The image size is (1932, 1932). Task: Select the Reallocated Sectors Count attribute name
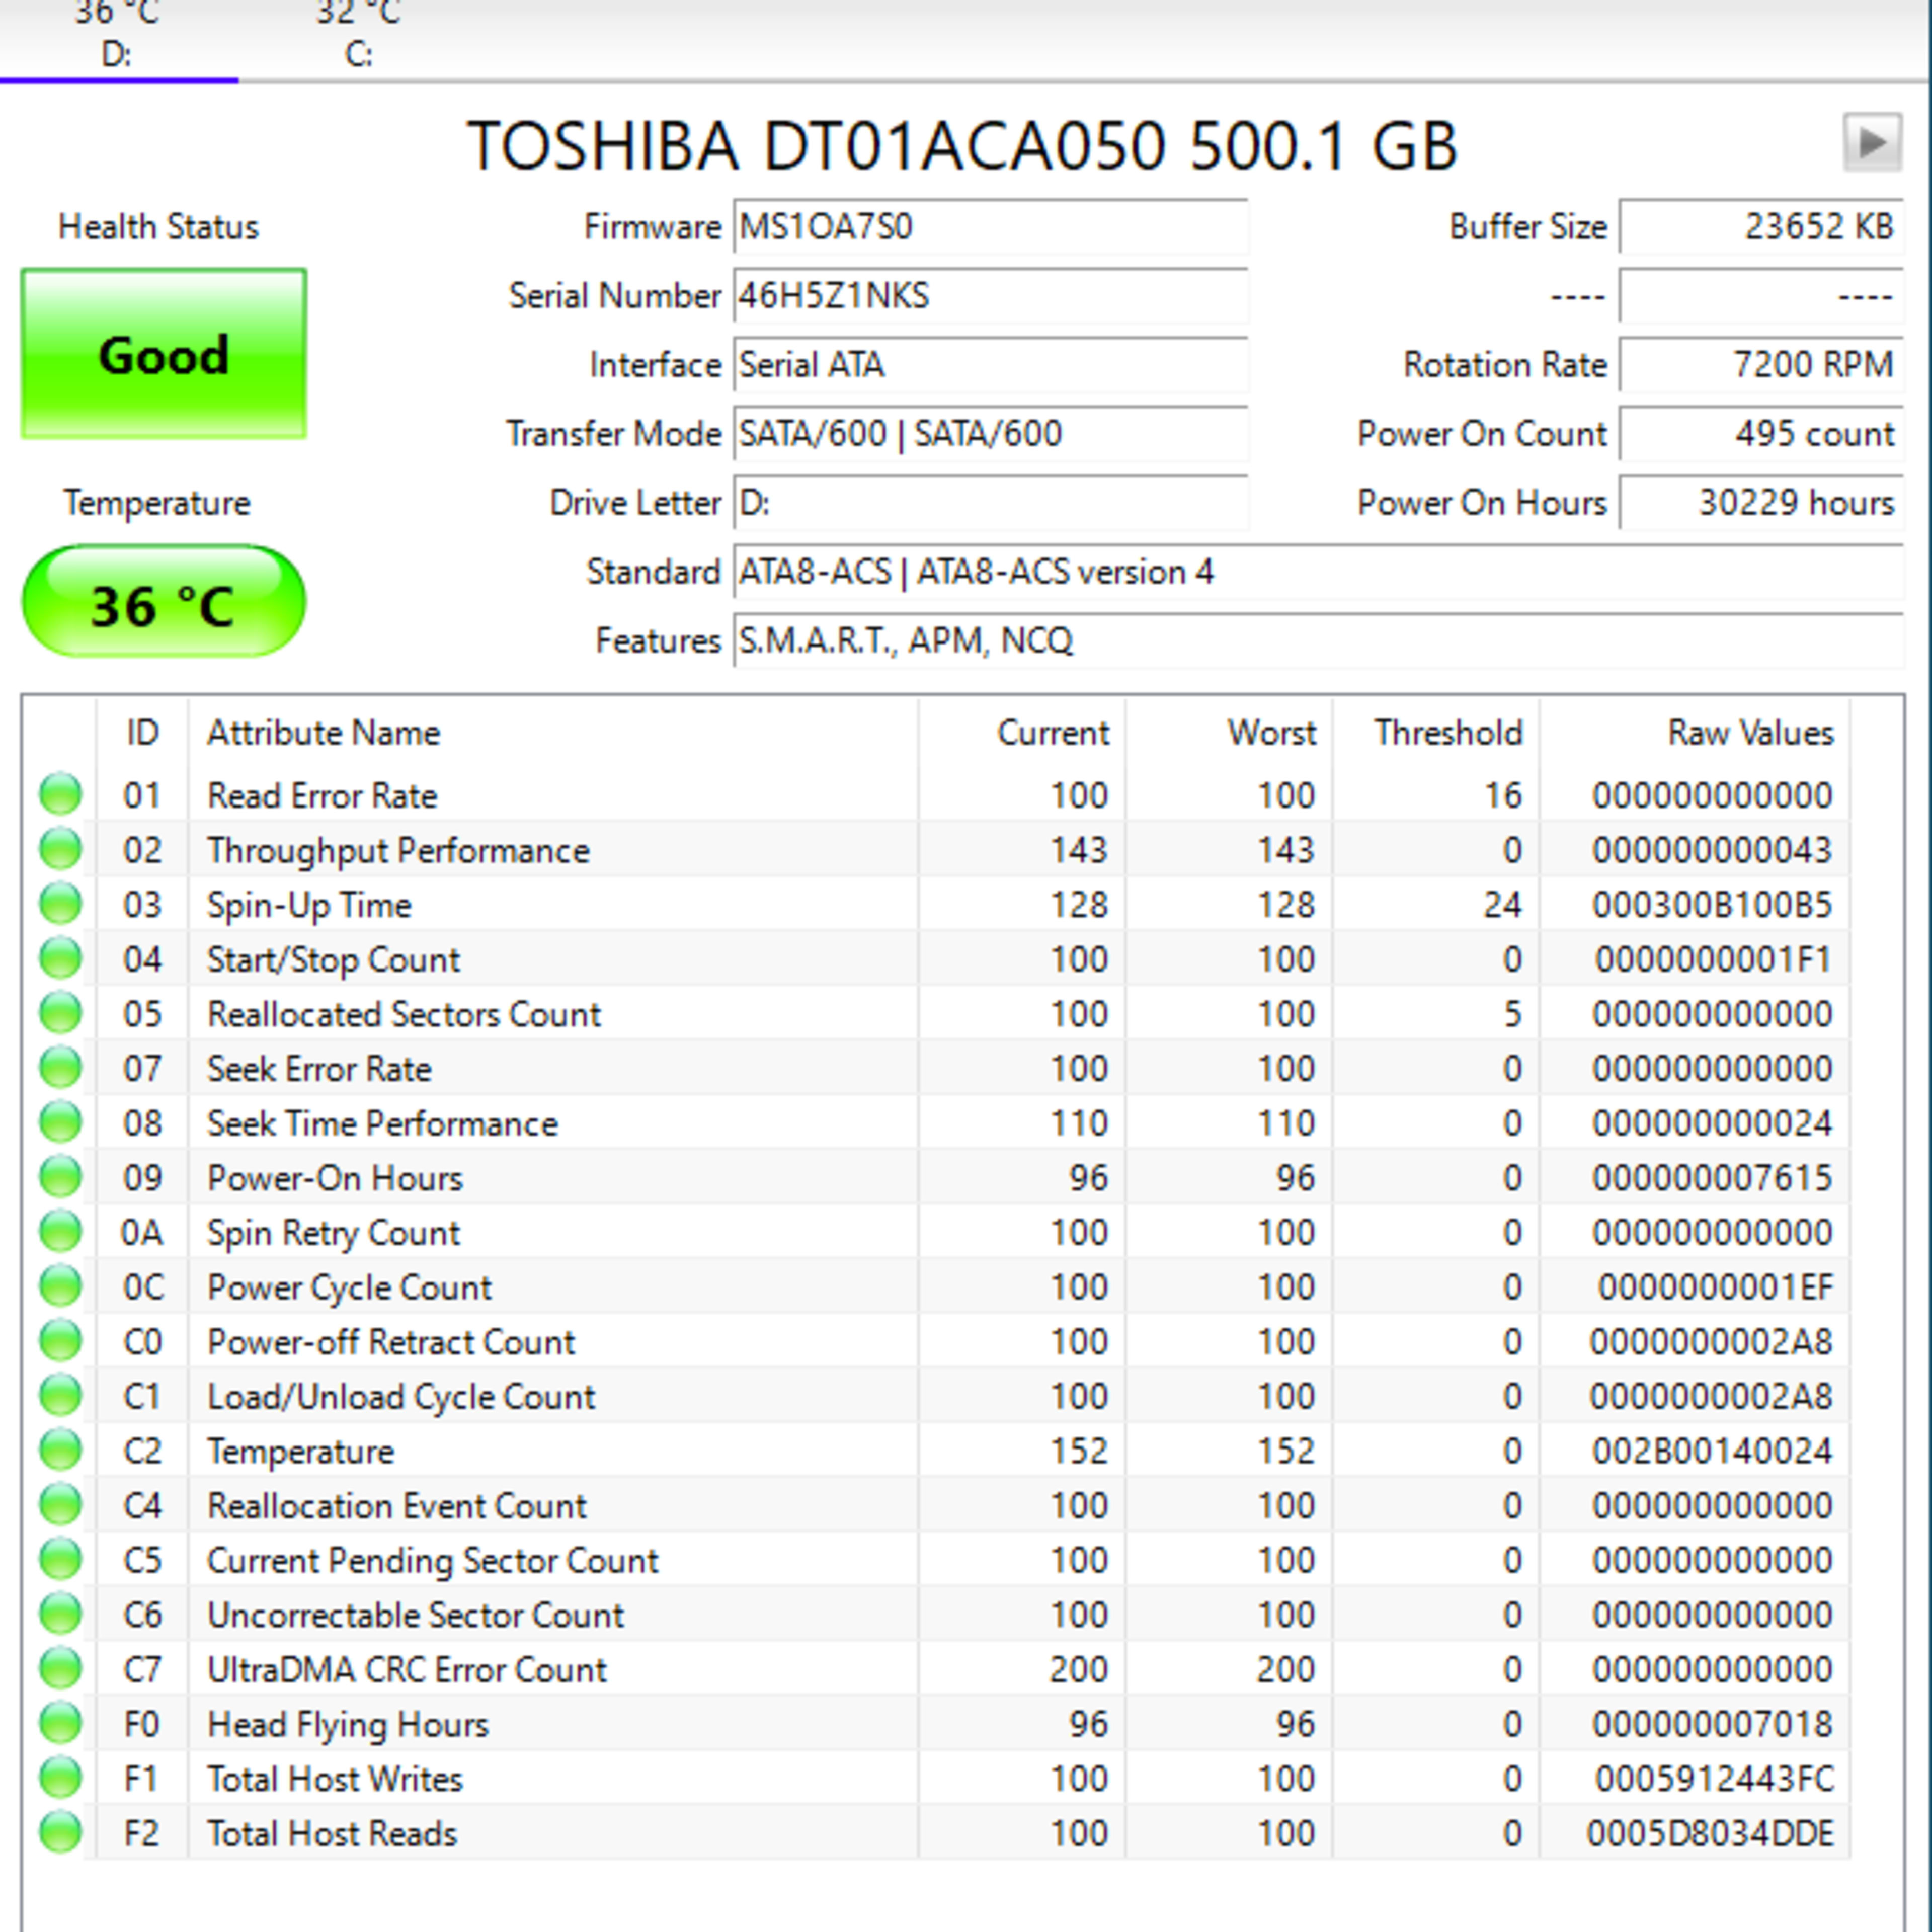[x=404, y=1014]
